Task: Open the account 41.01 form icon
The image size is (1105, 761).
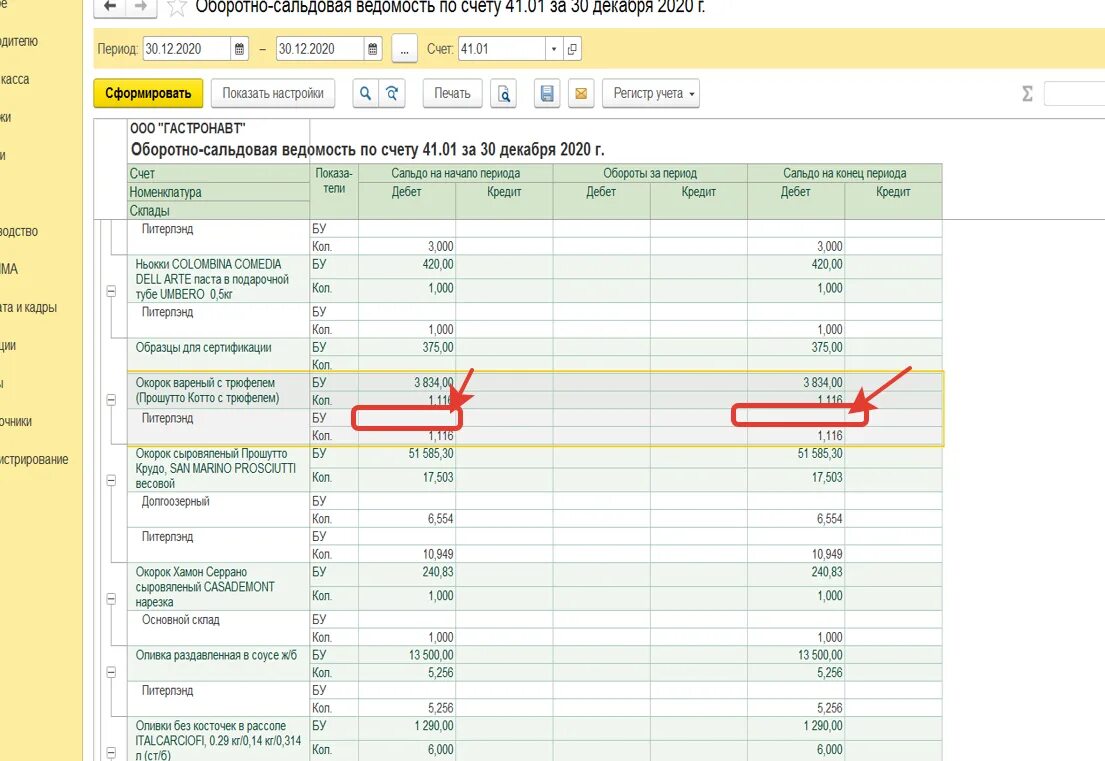Action: [572, 49]
